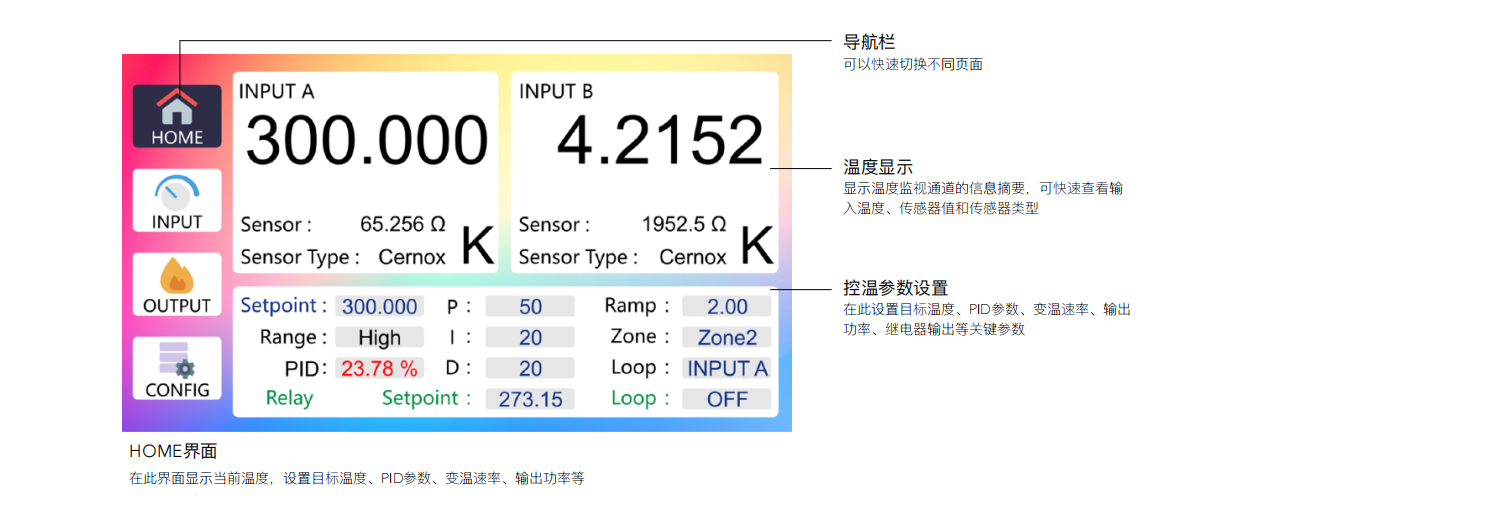Viewport: 1508px width, 518px height.
Task: Select the green Relay label
Action: click(x=289, y=398)
